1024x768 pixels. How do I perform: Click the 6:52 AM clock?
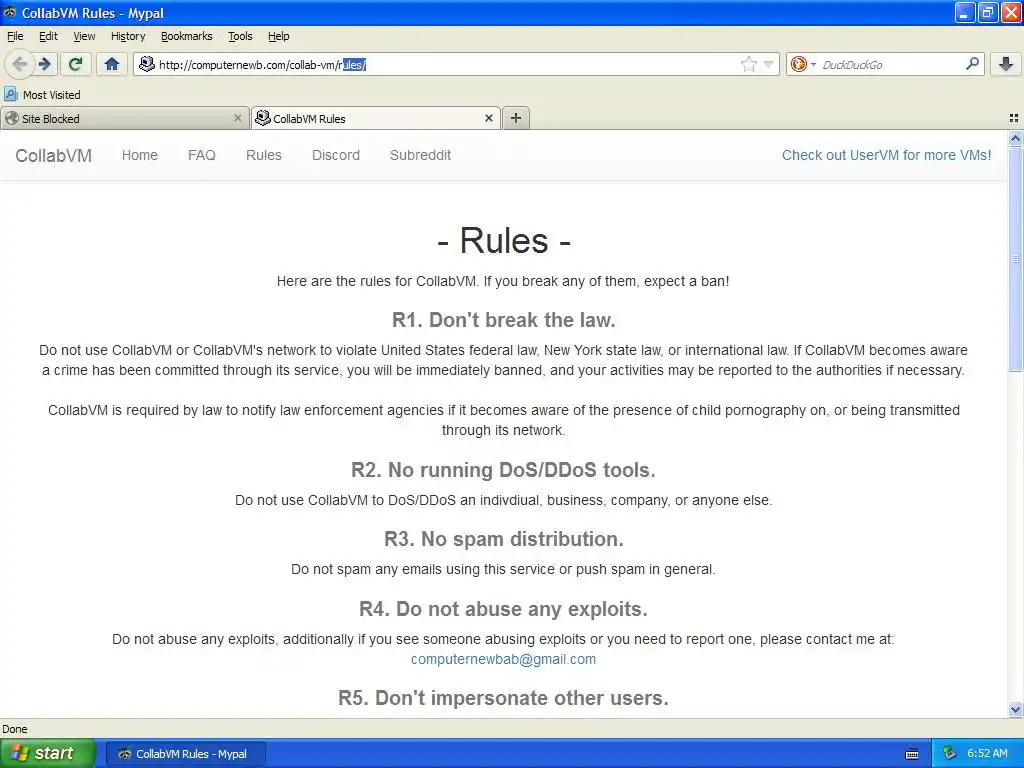[987, 754]
